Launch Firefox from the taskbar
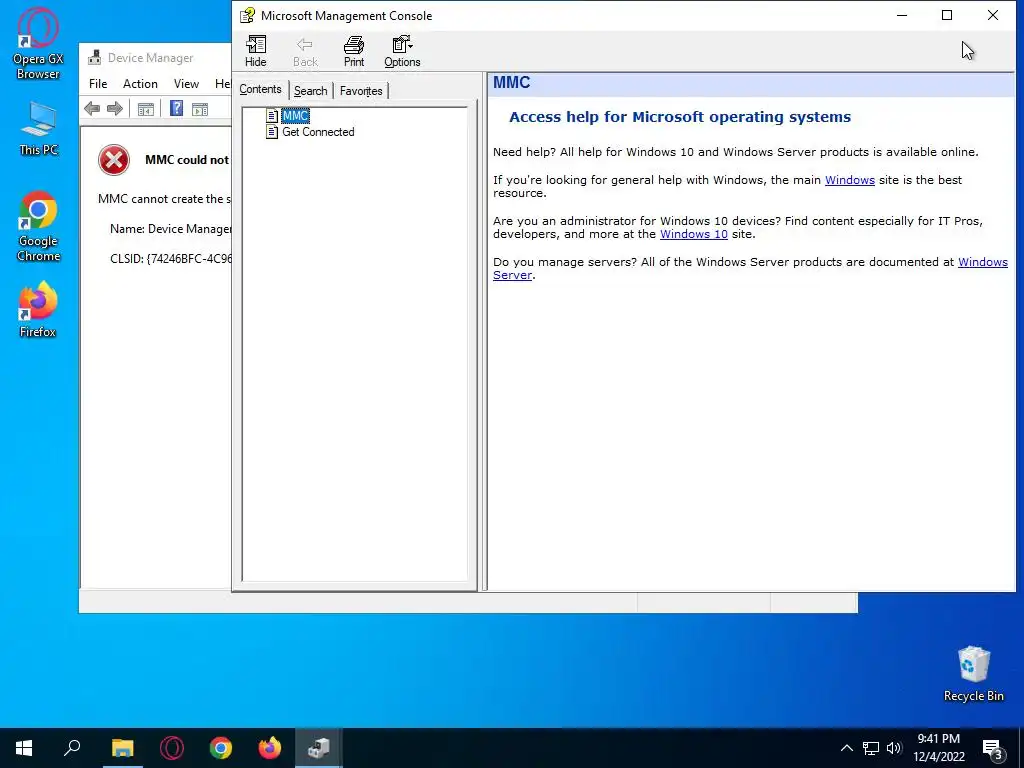 270,748
